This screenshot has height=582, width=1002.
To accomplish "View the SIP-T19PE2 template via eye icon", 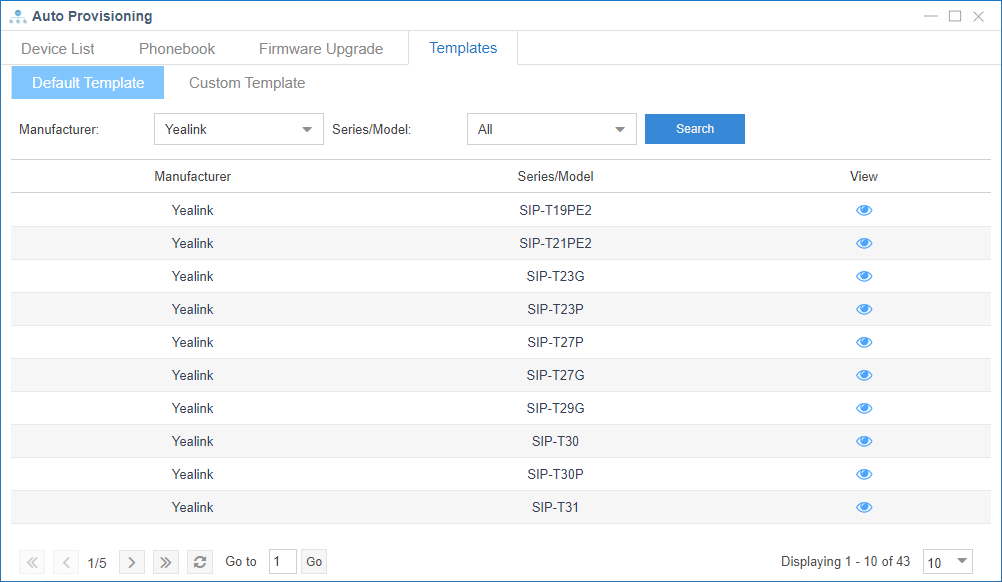I will pyautogui.click(x=864, y=210).
